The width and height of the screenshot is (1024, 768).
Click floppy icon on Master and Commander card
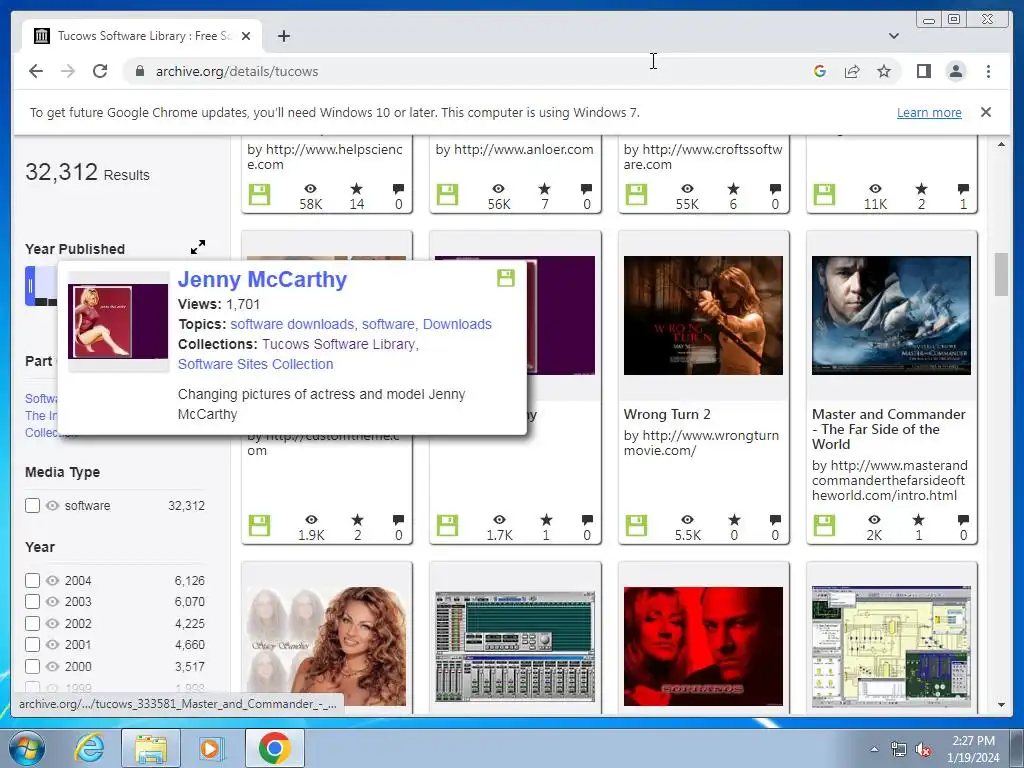click(x=825, y=526)
